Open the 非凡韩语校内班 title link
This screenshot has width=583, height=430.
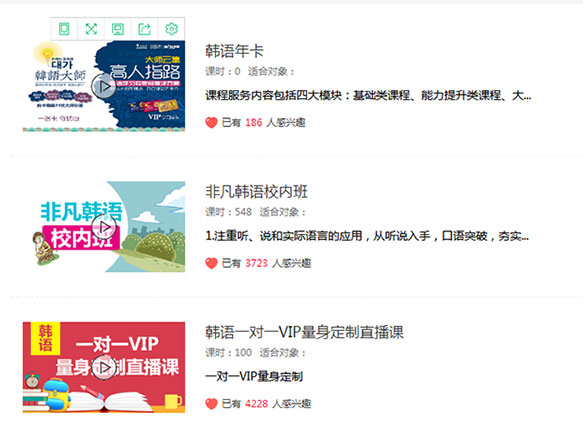(x=257, y=191)
